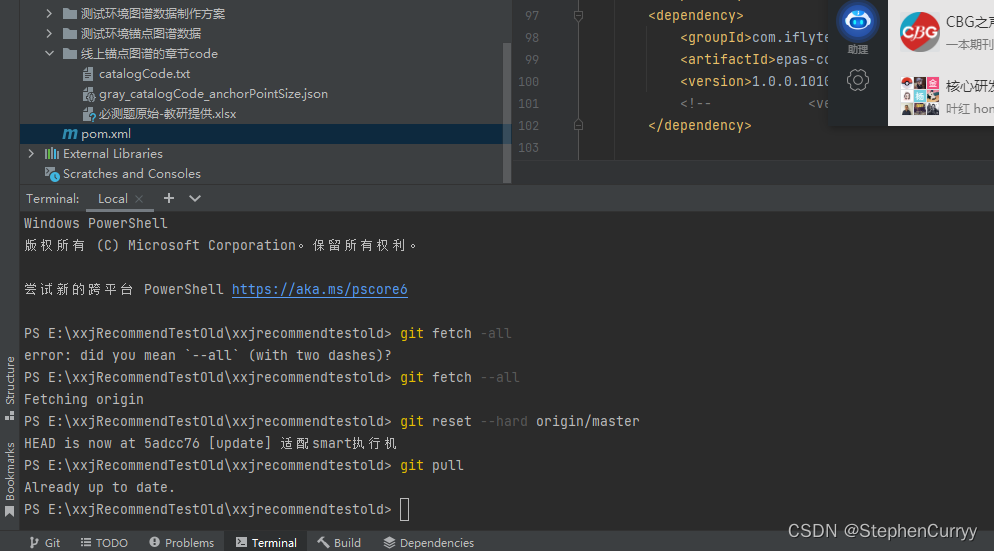Open the terminal session options dropdown
Viewport: 994px width, 551px height.
pyautogui.click(x=195, y=198)
